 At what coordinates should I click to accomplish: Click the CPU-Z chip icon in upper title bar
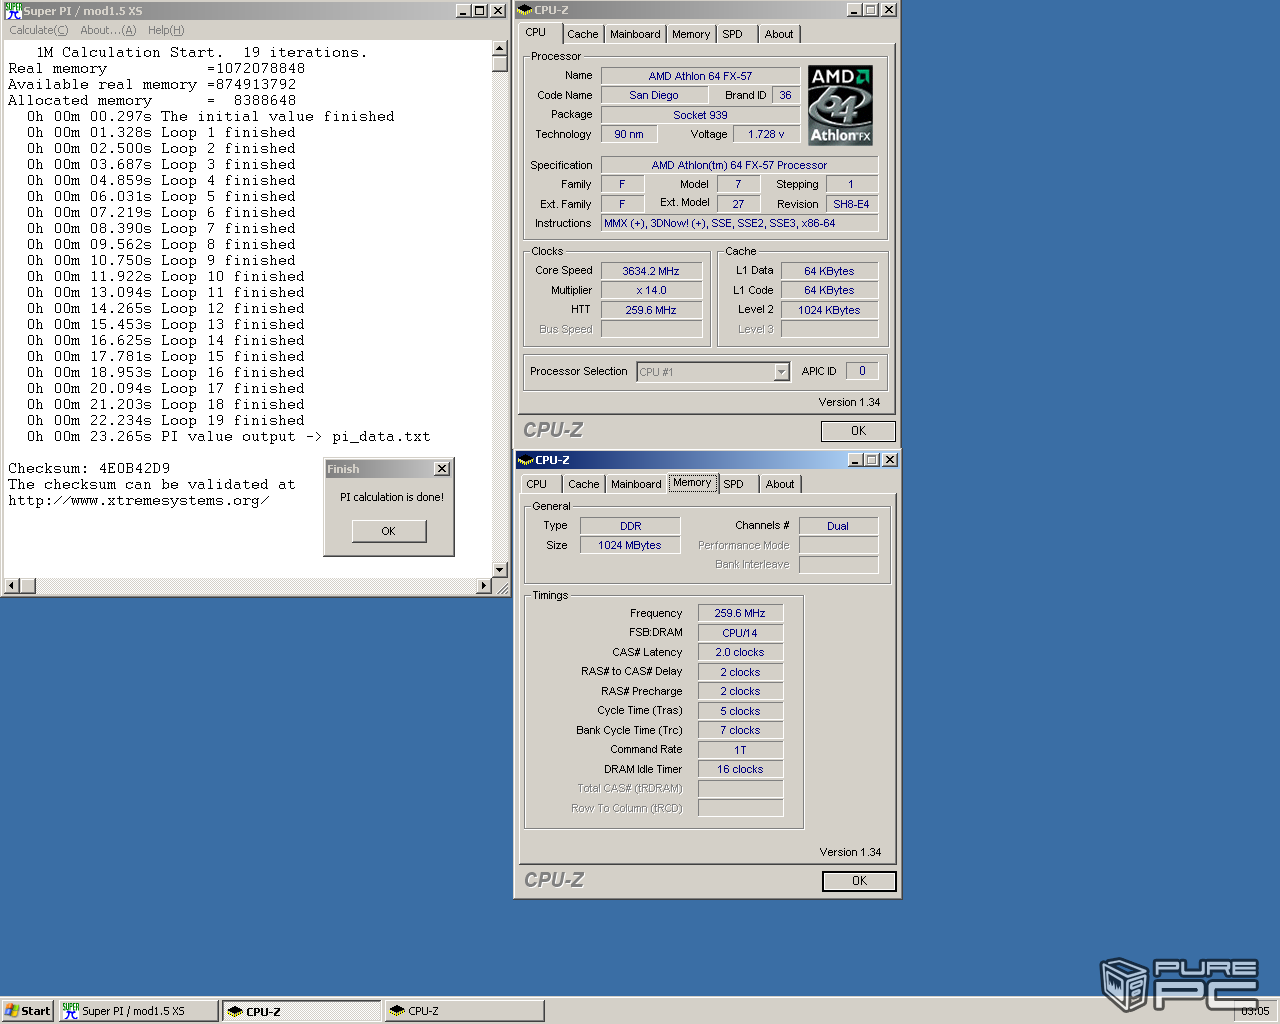pos(525,10)
